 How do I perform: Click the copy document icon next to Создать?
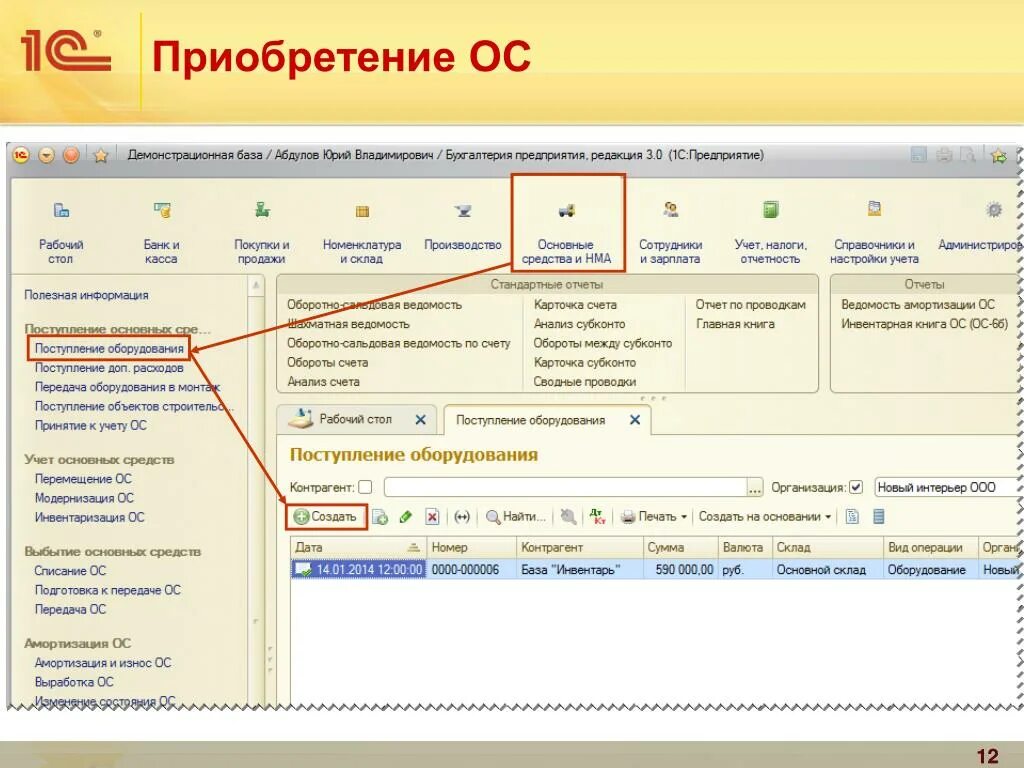coord(380,517)
